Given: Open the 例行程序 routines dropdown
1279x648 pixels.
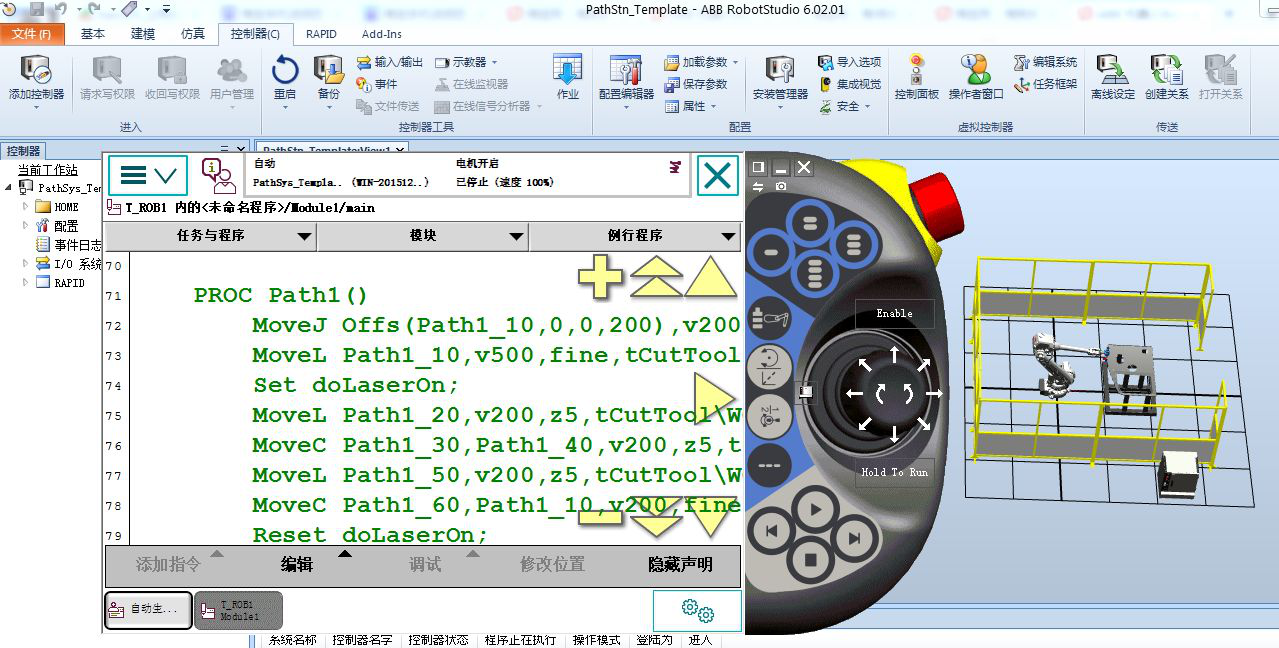Looking at the screenshot, I should 634,236.
